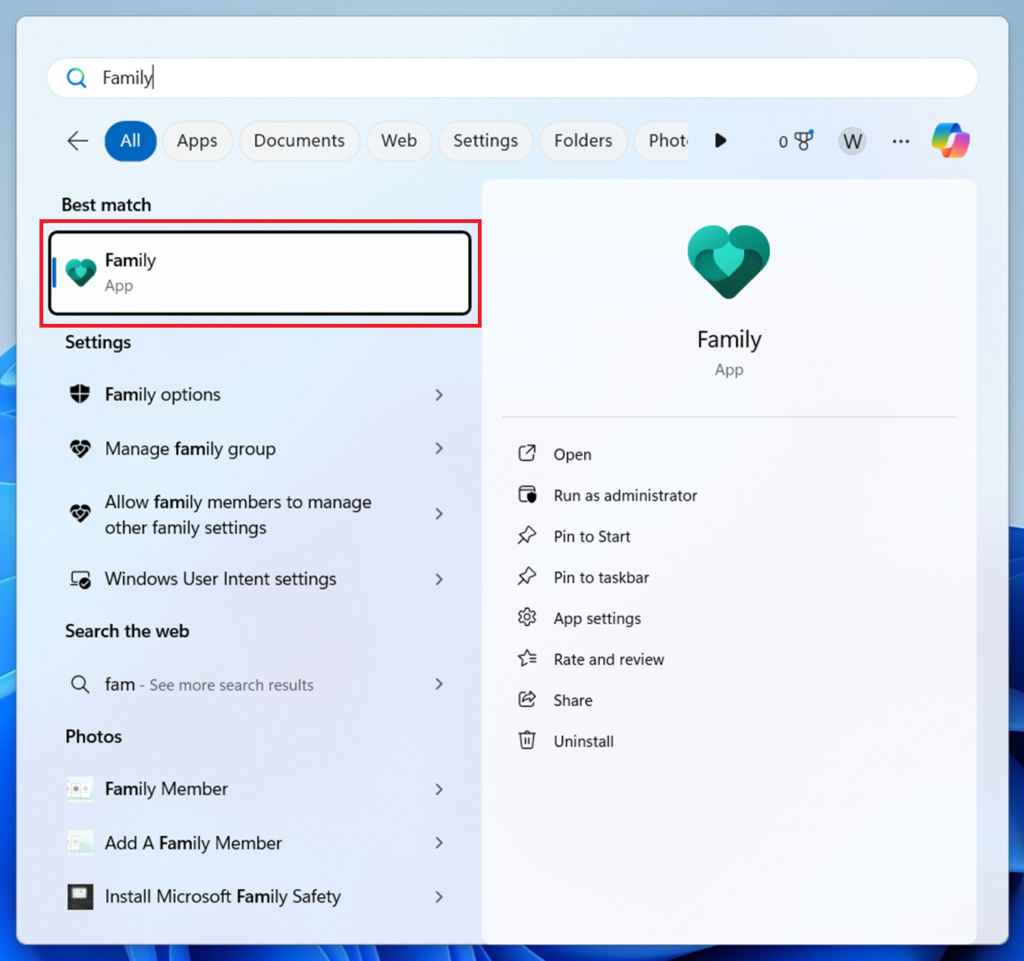Click the Uninstall trash can icon
This screenshot has height=961, width=1024.
[527, 741]
